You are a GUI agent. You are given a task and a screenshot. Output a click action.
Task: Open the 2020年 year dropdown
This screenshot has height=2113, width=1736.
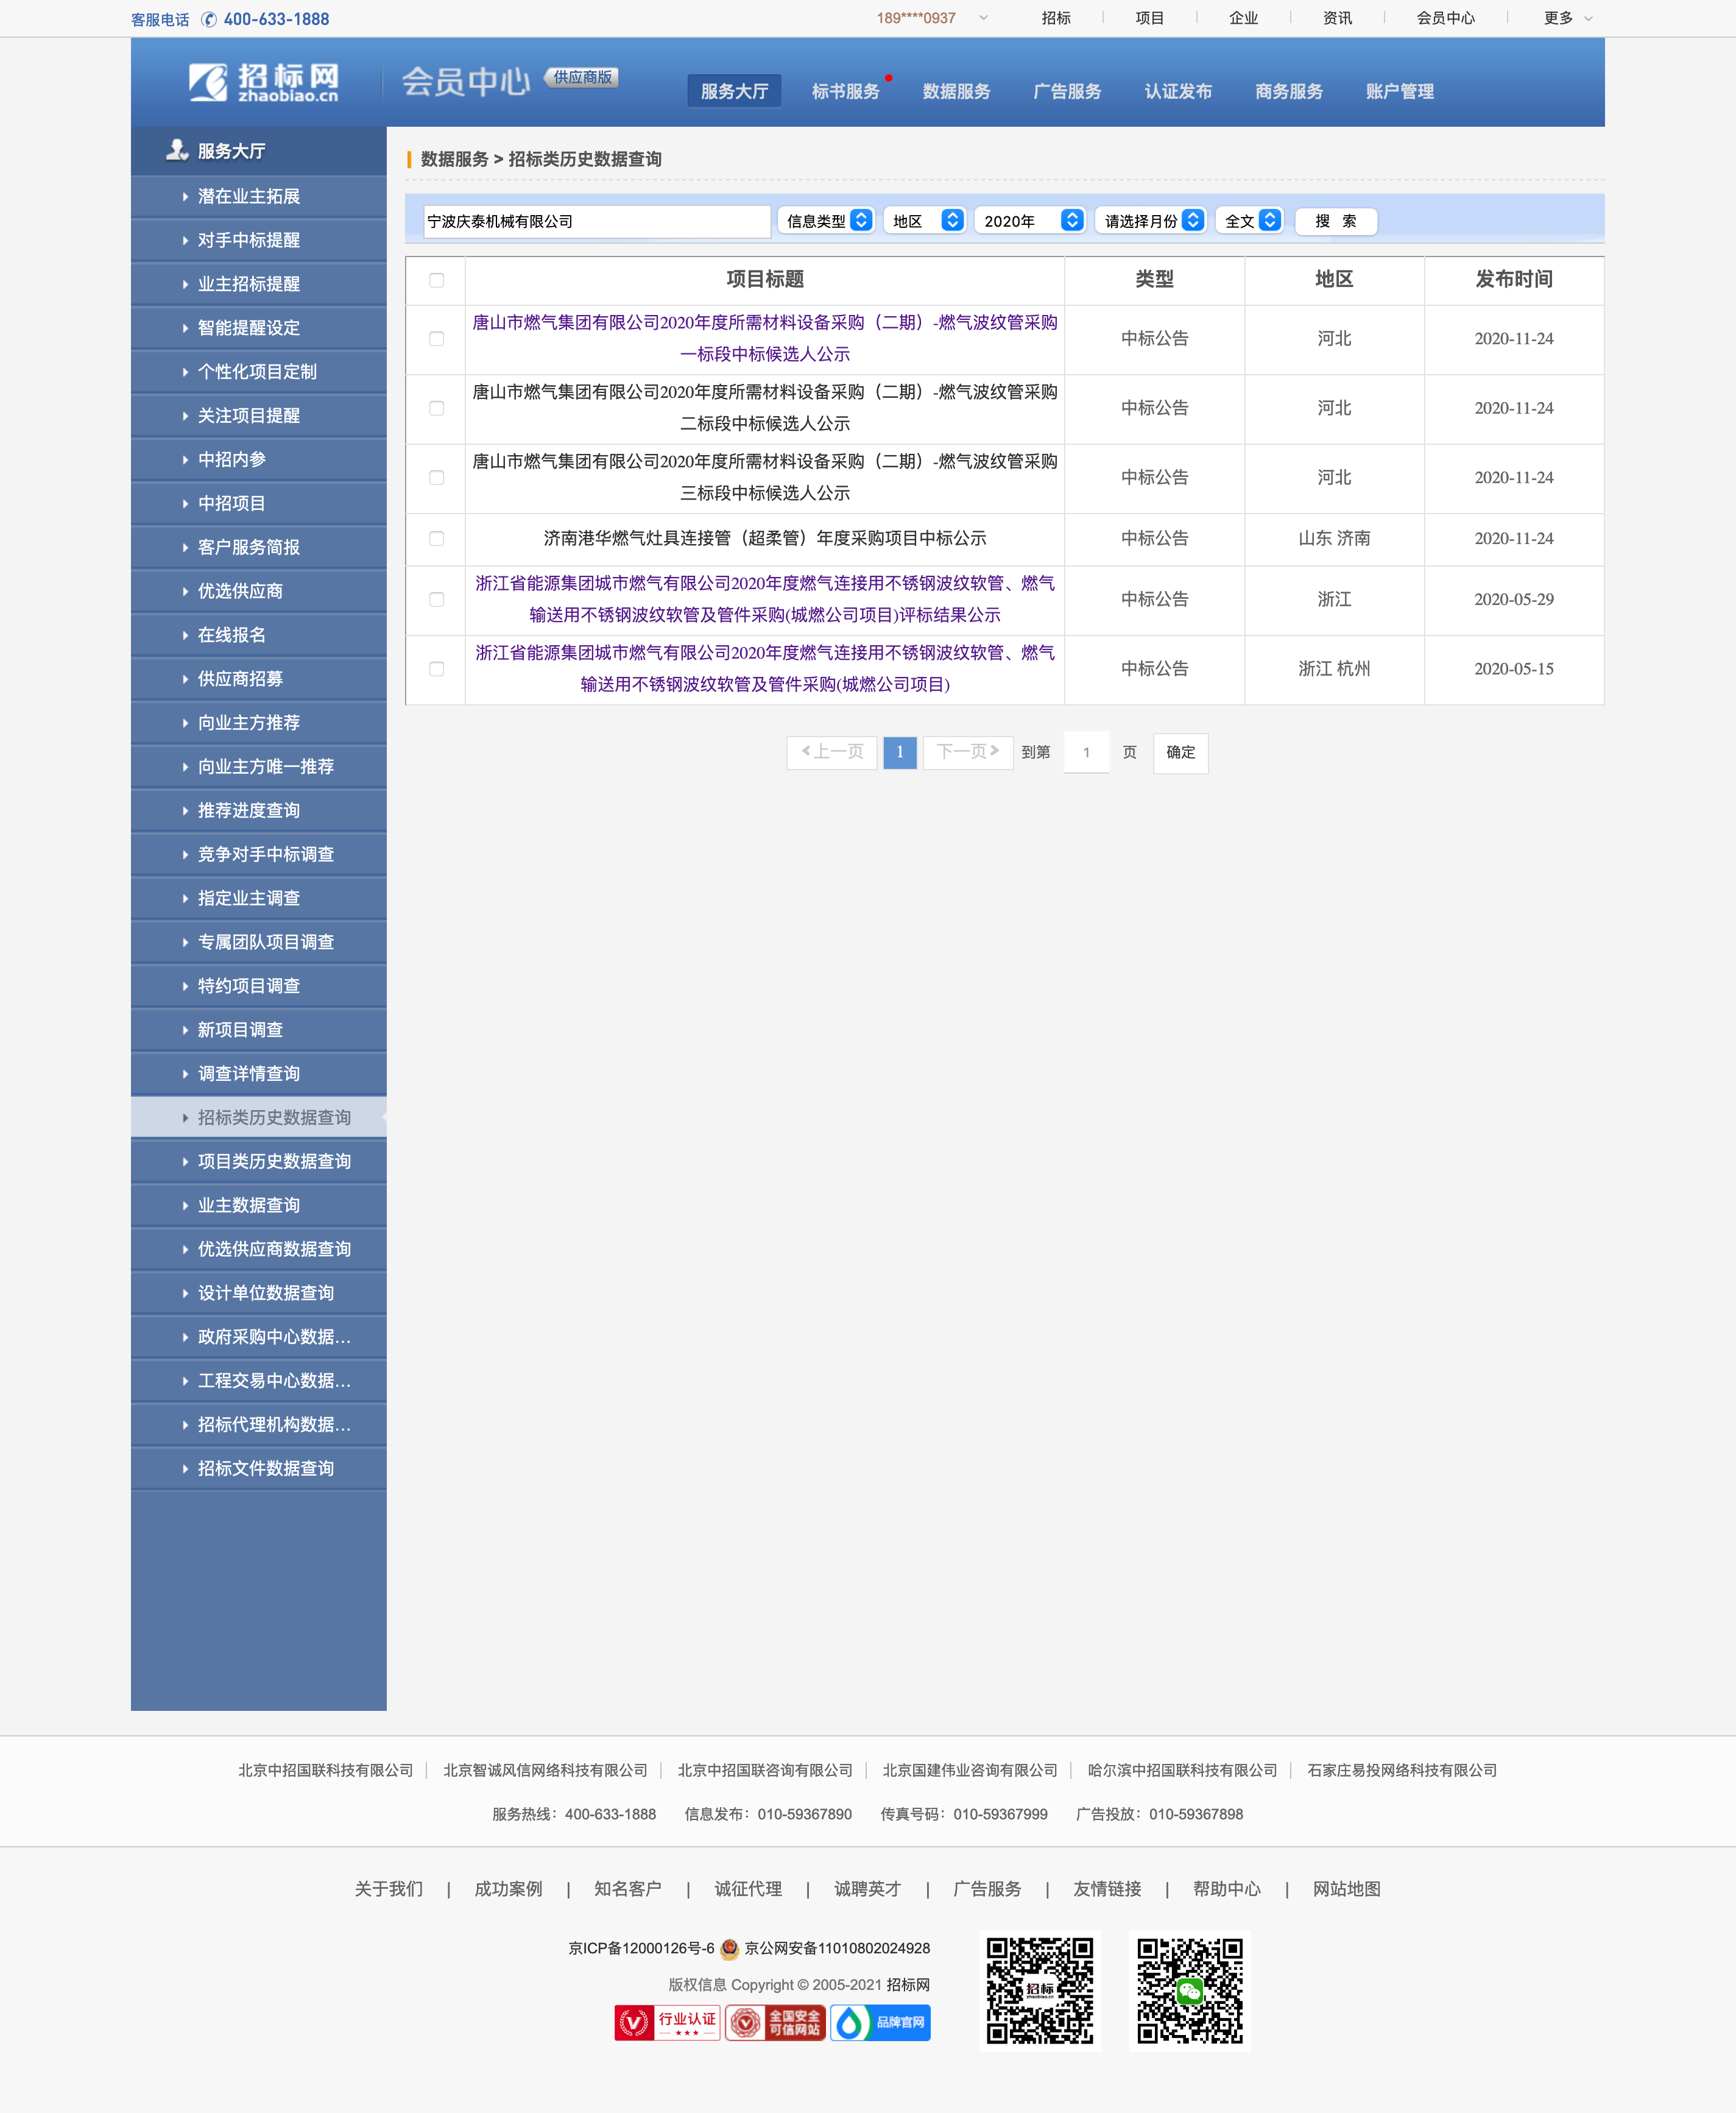pos(1031,221)
